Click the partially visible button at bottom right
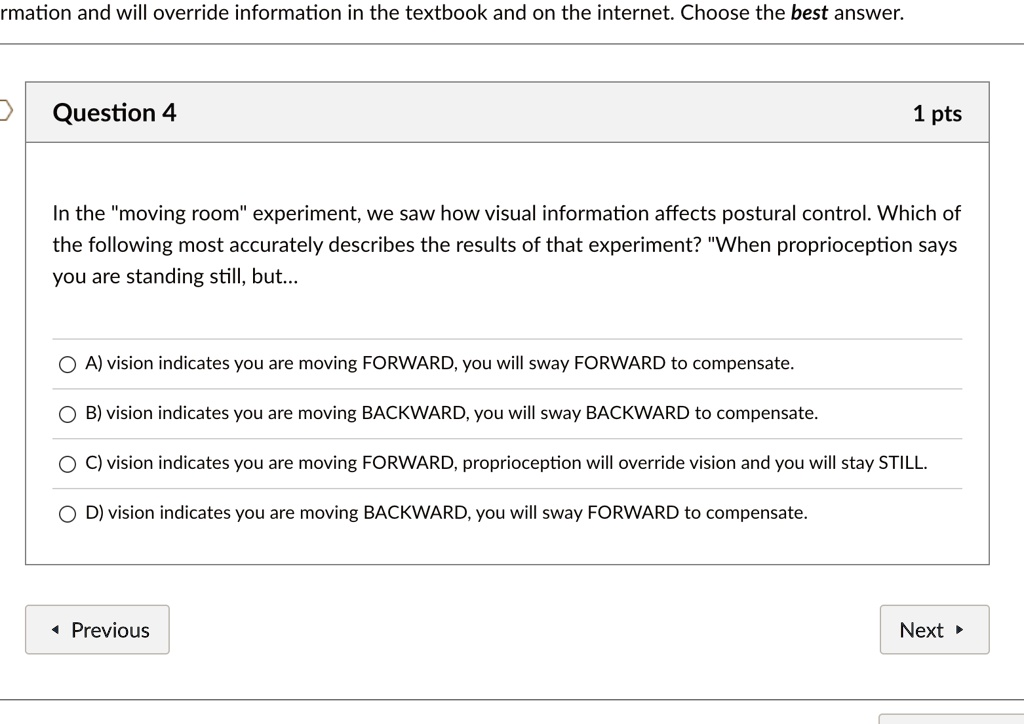Image resolution: width=1024 pixels, height=724 pixels. pyautogui.click(x=952, y=719)
